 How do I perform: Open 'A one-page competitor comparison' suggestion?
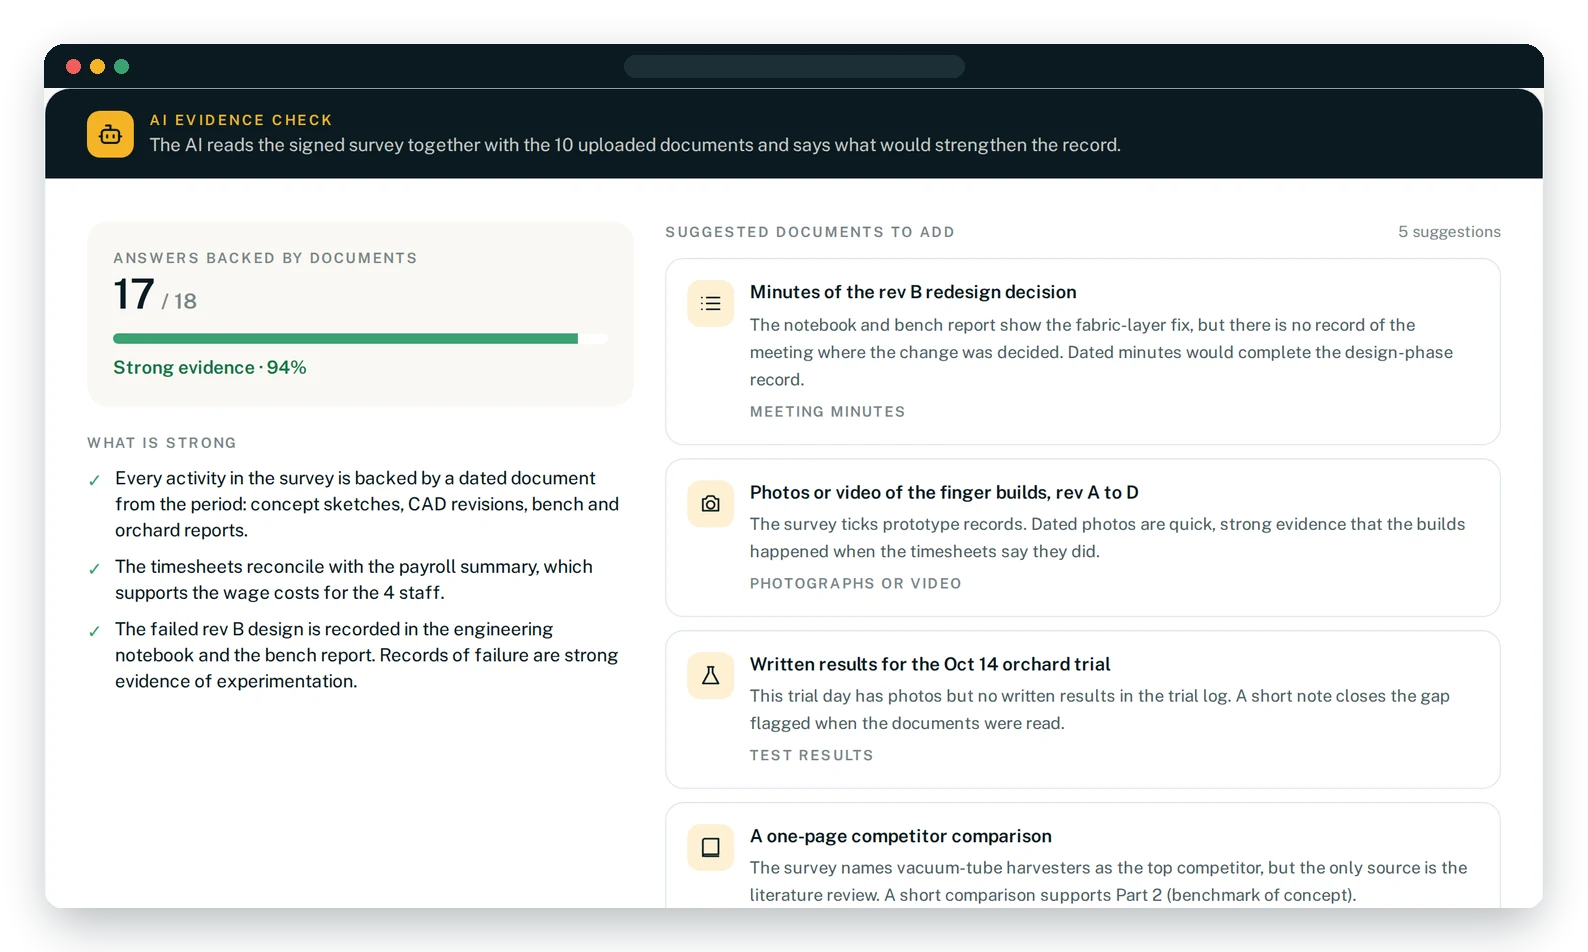(1082, 855)
